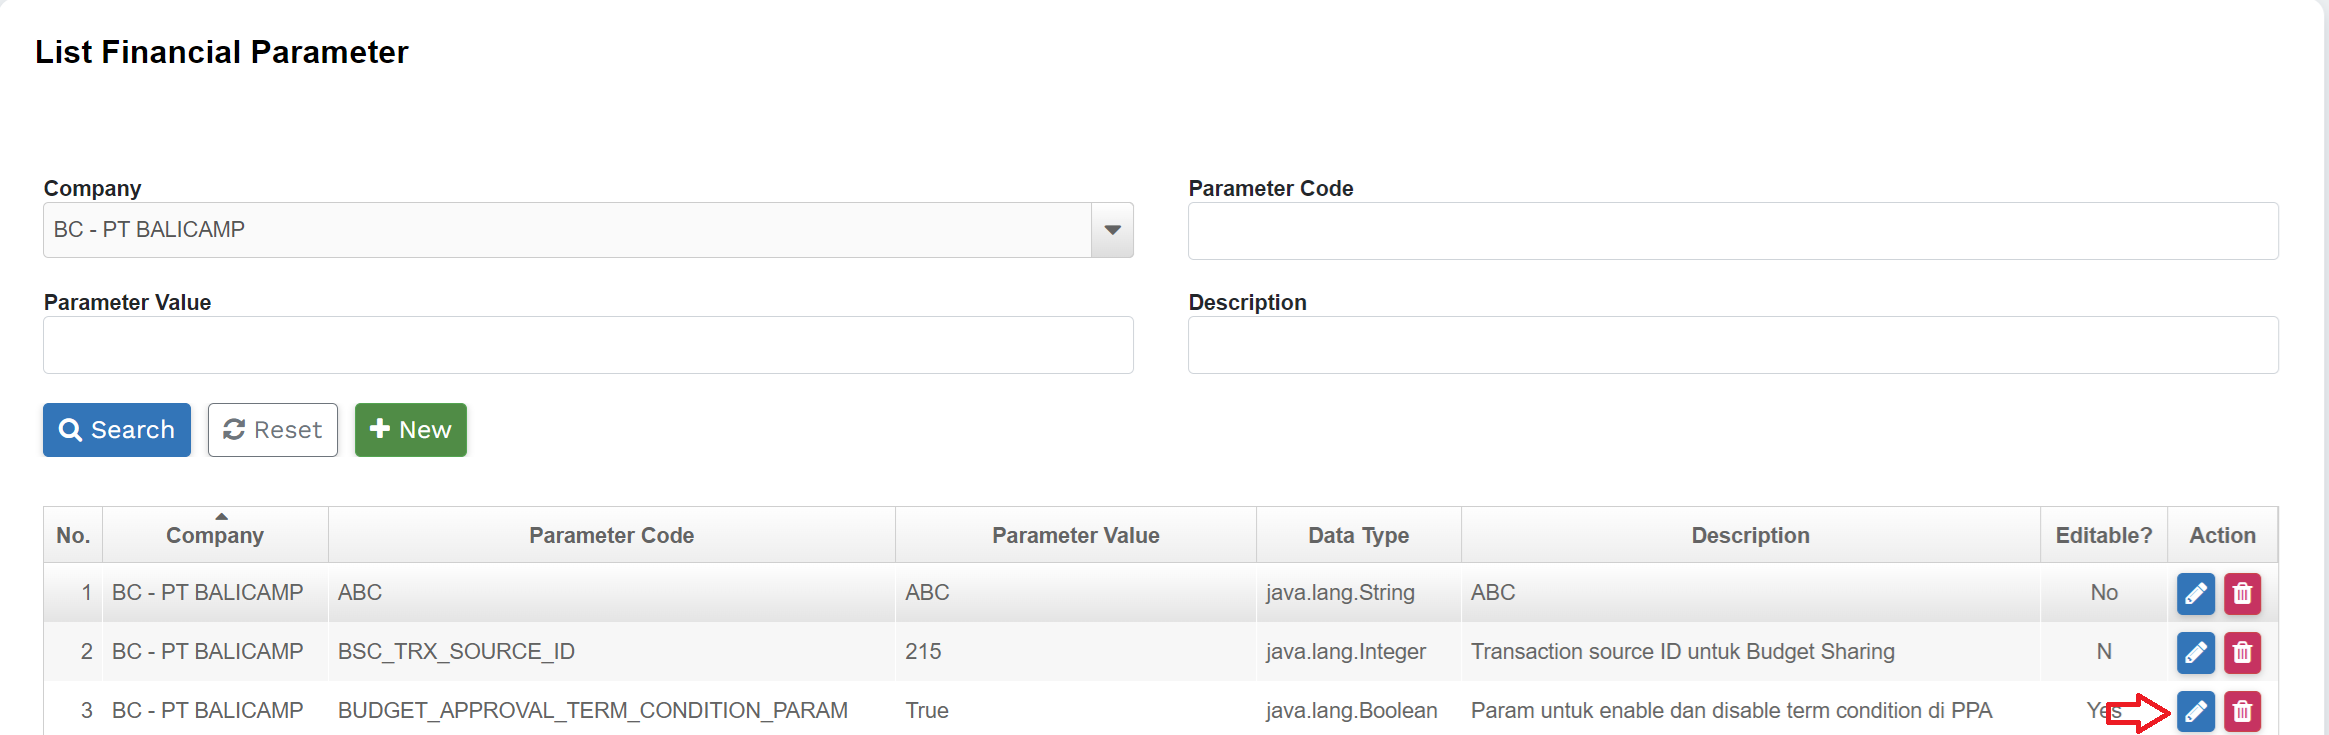Edit the BSC_TRX_SOURCE_ID parameter
Viewport: 2329px width, 735px height.
(2195, 653)
